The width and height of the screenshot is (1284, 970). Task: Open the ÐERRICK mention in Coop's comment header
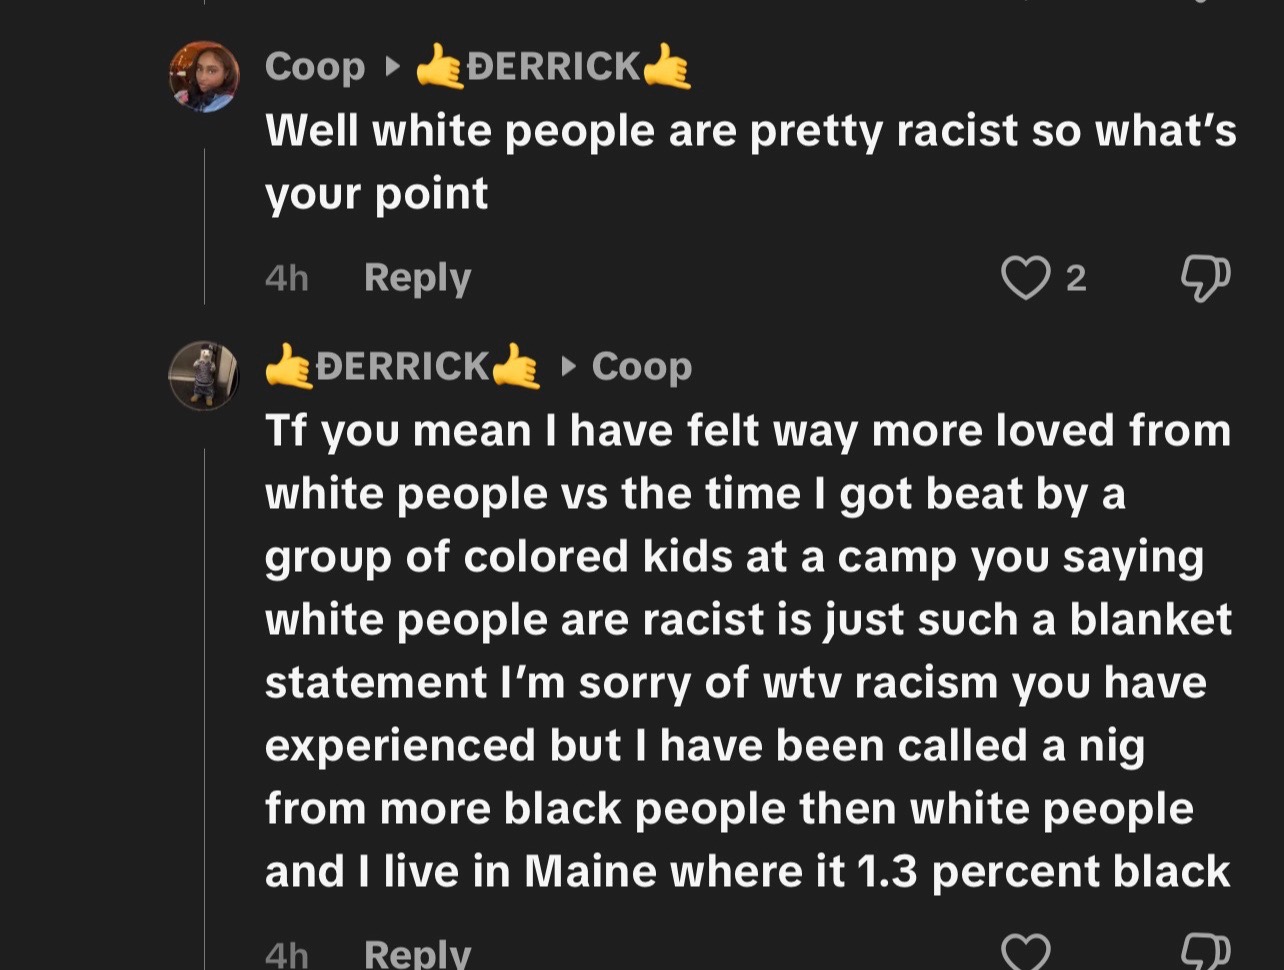[553, 67]
